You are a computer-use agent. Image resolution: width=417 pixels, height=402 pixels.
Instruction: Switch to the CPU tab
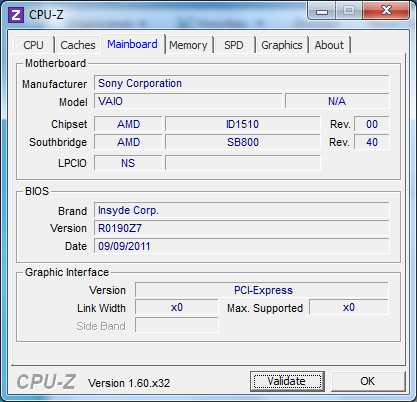[33, 45]
